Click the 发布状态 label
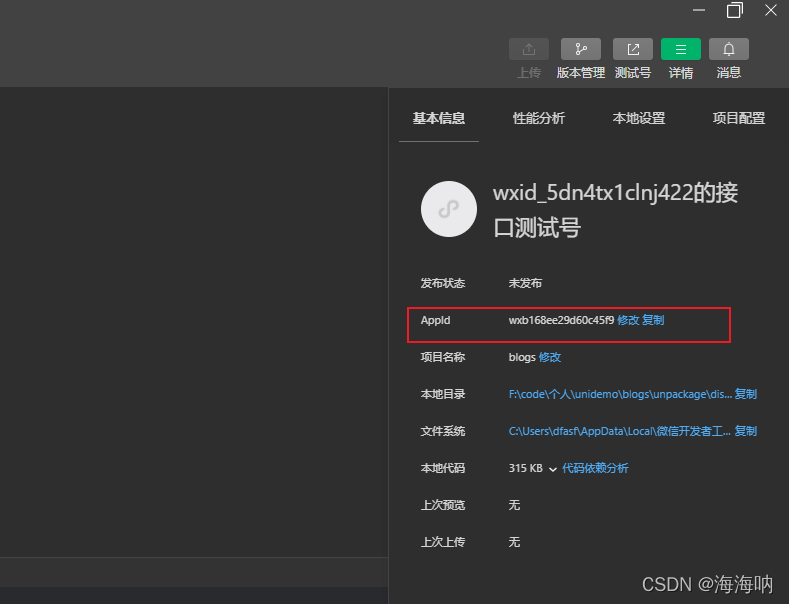Viewport: 789px width, 604px height. point(443,283)
